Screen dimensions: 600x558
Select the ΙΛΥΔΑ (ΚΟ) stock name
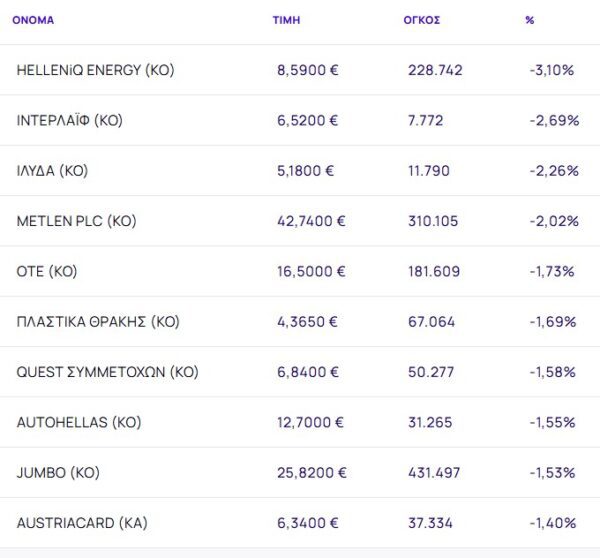52,171
